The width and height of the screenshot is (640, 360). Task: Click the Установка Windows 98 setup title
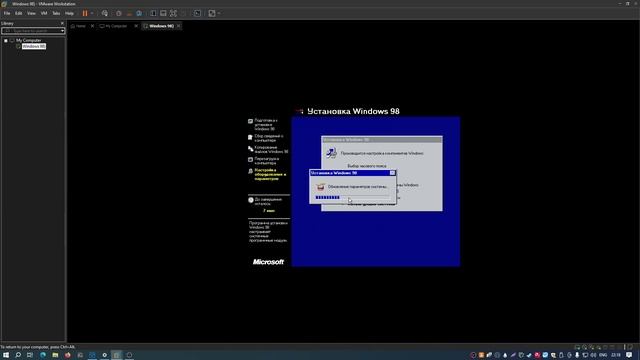coord(353,111)
